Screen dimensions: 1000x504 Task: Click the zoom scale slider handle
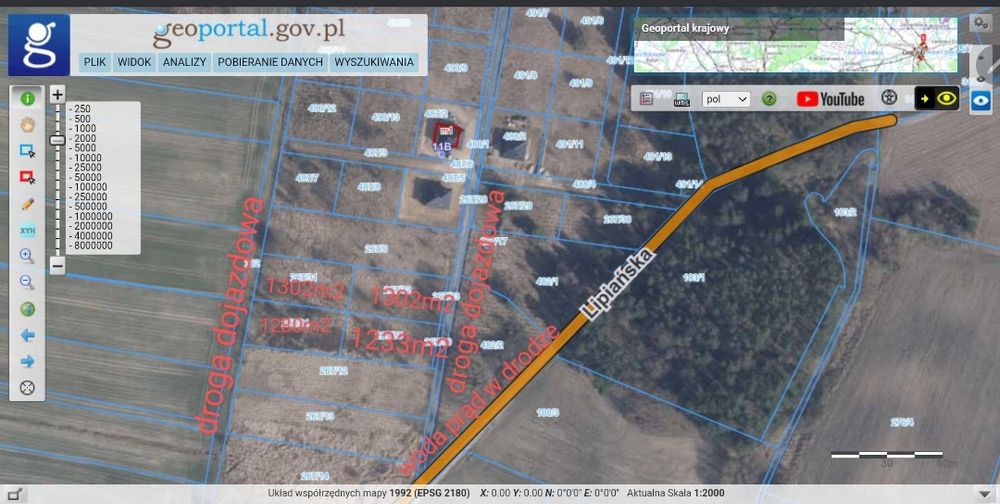(57, 140)
